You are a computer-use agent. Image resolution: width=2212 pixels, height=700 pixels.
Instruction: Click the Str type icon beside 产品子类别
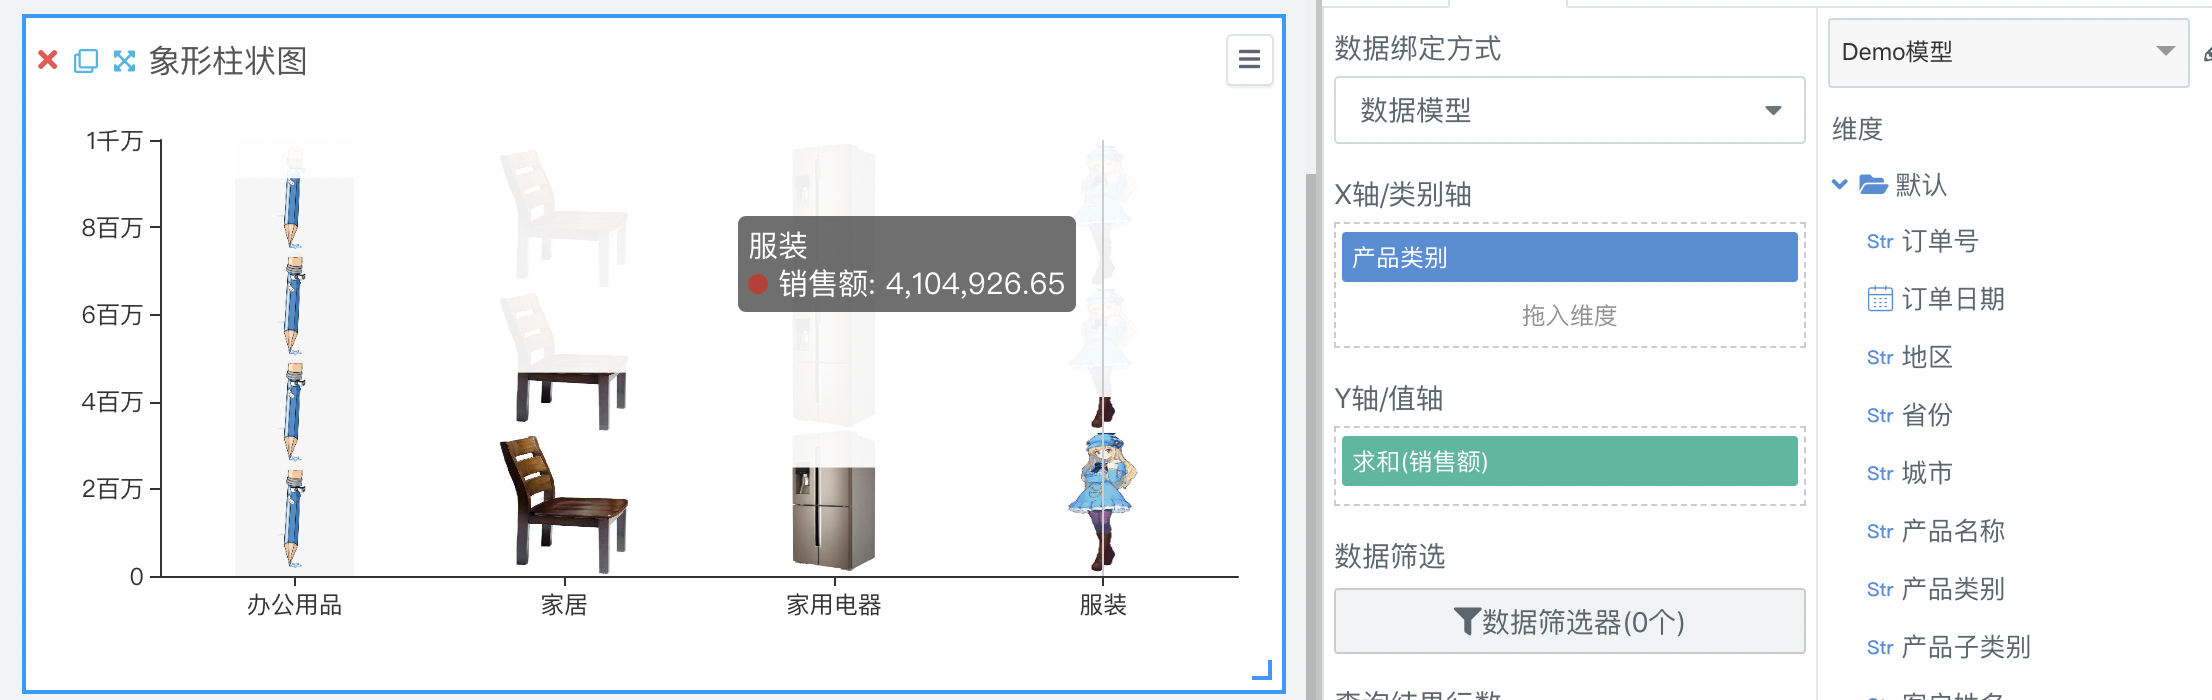[x=1880, y=648]
